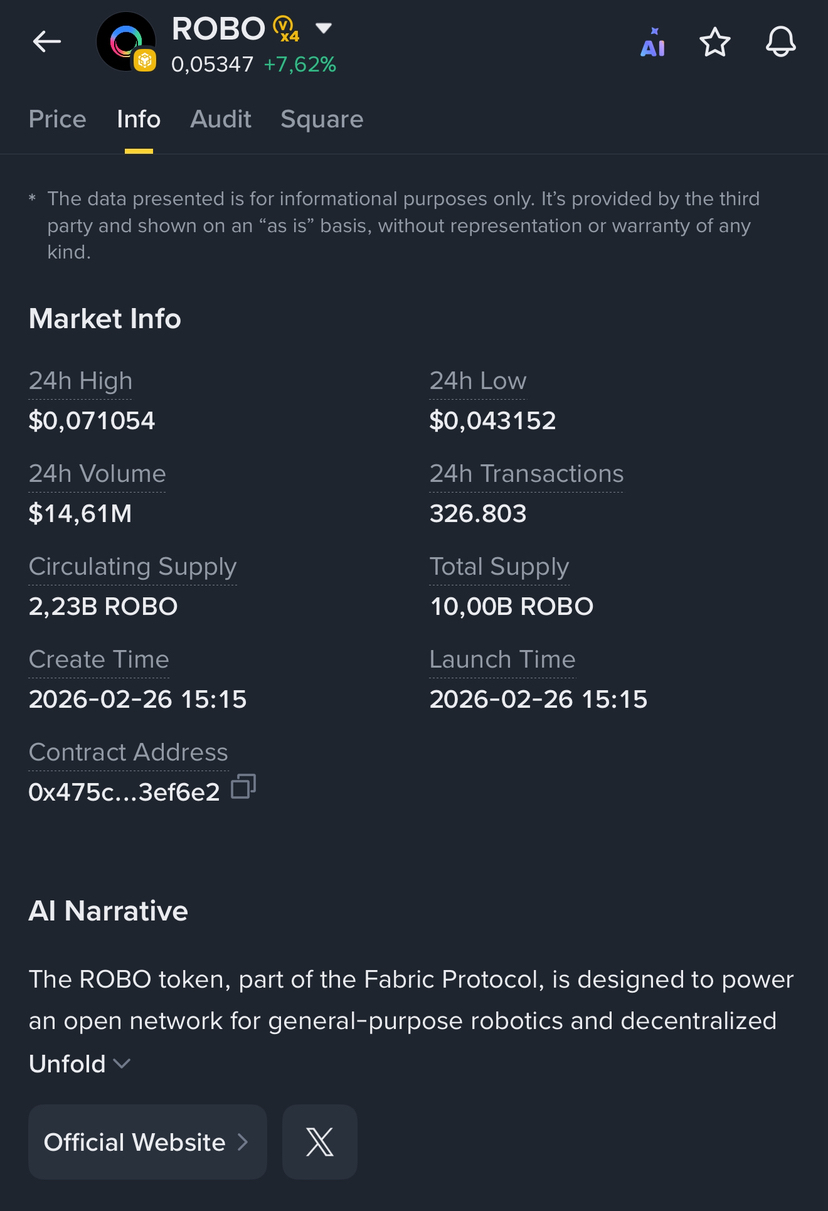Open the Official Website link

point(147,1142)
